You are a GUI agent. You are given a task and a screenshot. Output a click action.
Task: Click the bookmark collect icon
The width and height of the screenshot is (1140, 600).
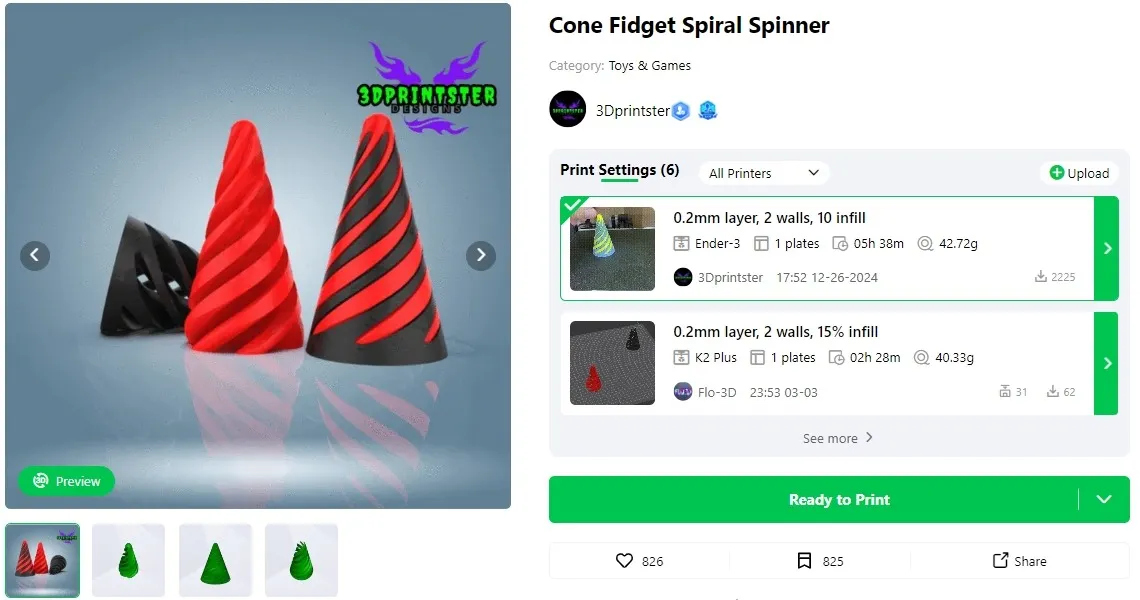[x=804, y=561]
